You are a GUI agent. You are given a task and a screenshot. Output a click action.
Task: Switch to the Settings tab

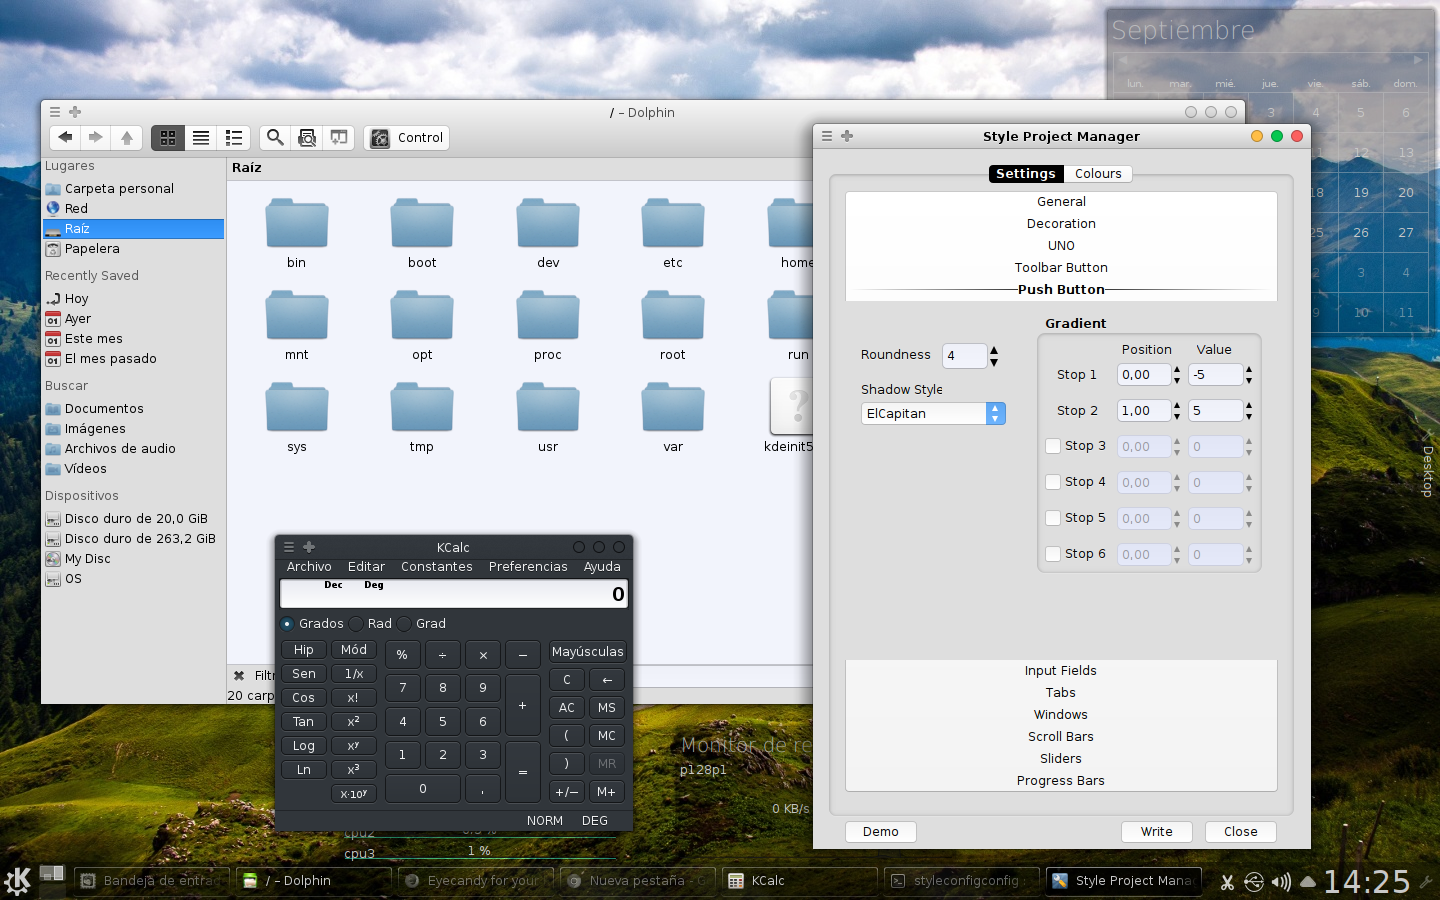coord(1025,174)
